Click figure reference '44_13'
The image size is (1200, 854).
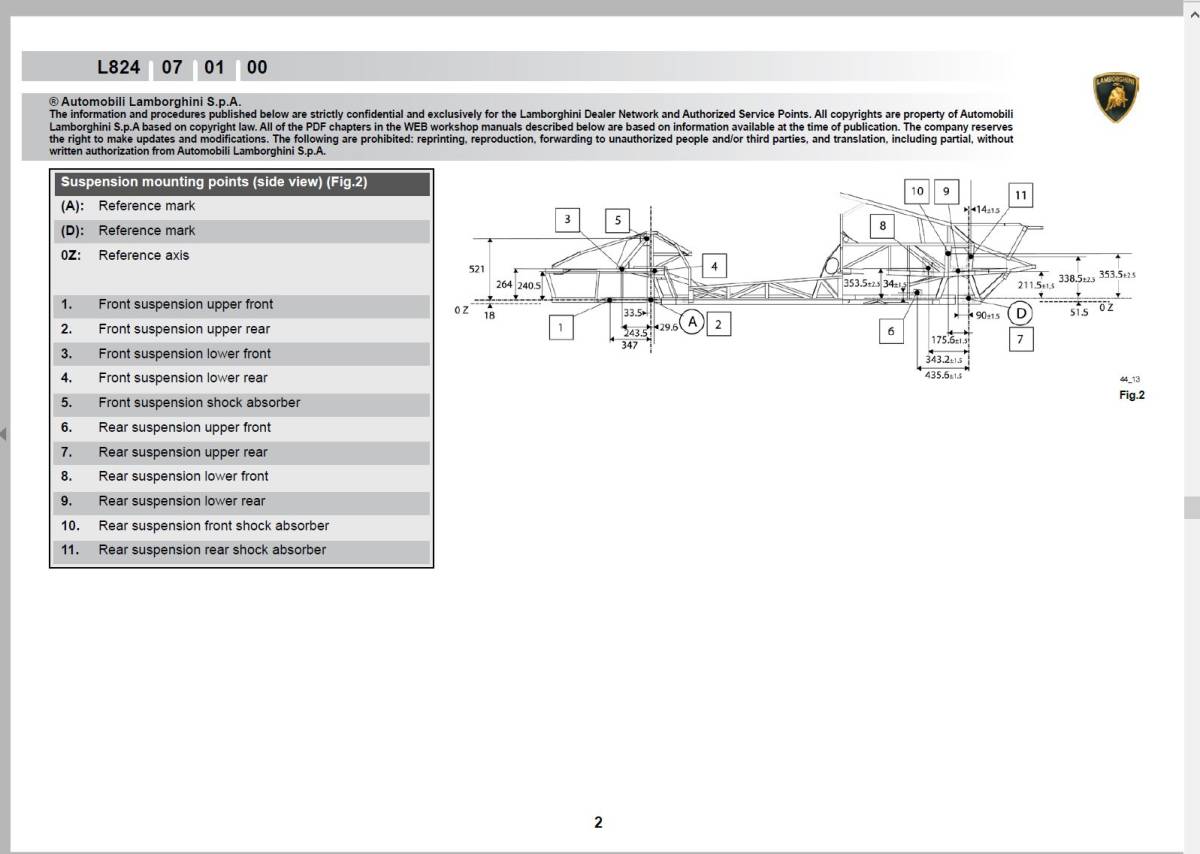(x=1130, y=379)
